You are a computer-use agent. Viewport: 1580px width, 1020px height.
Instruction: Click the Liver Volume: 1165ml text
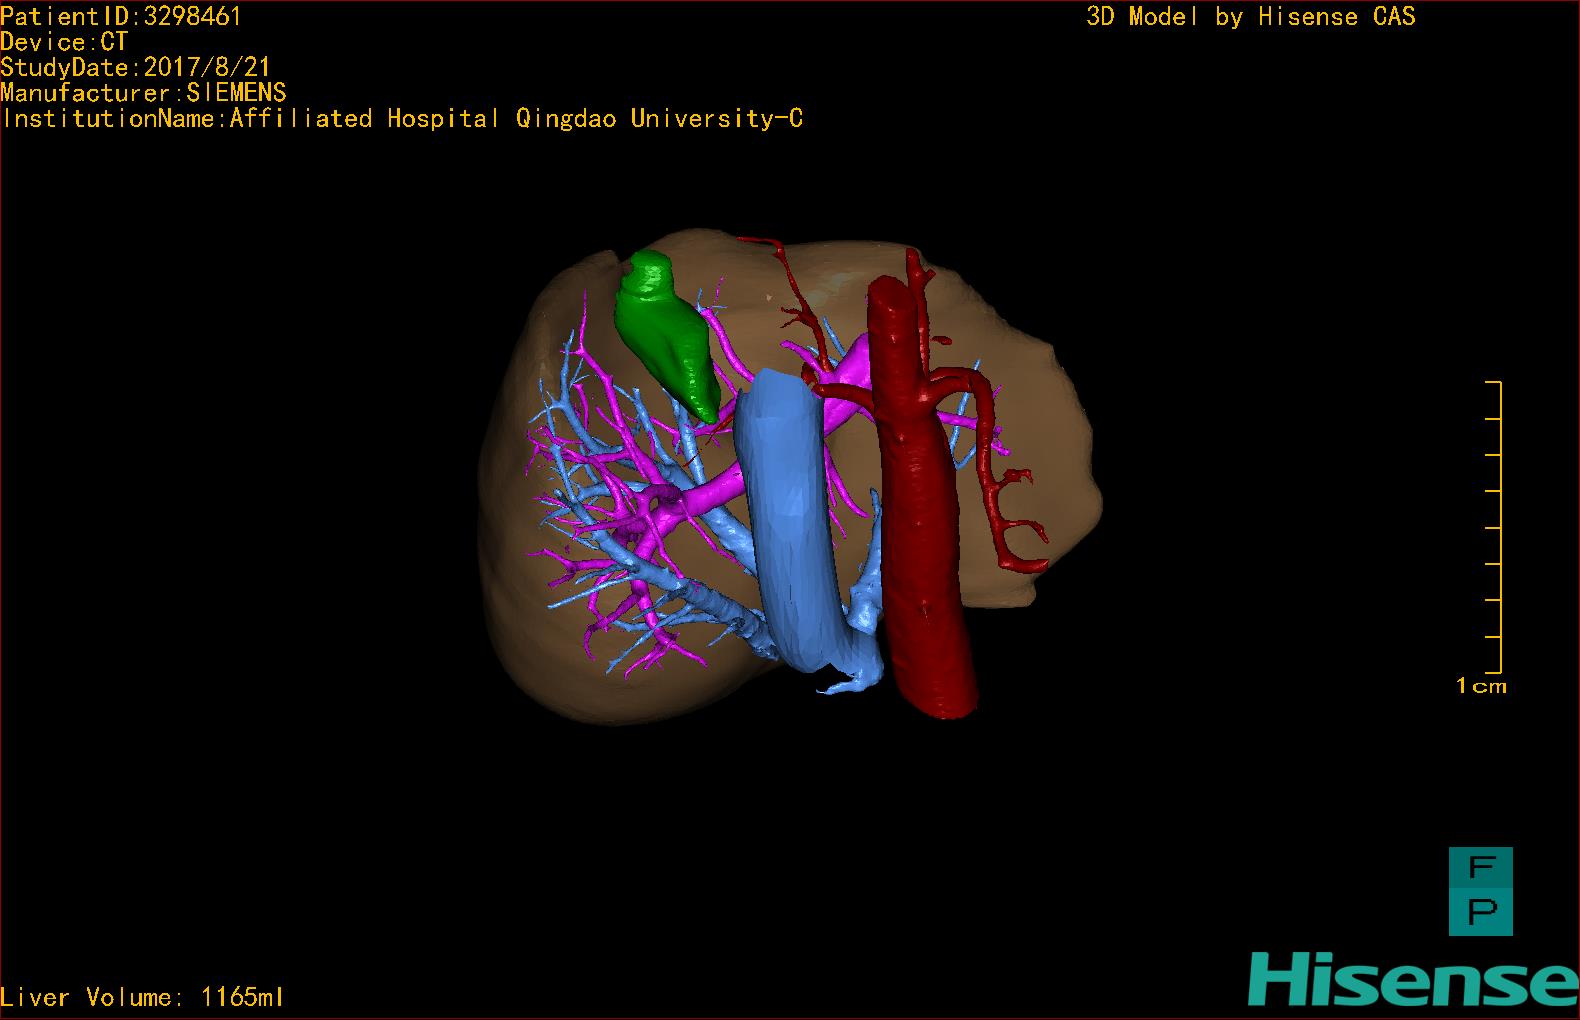coord(142,997)
